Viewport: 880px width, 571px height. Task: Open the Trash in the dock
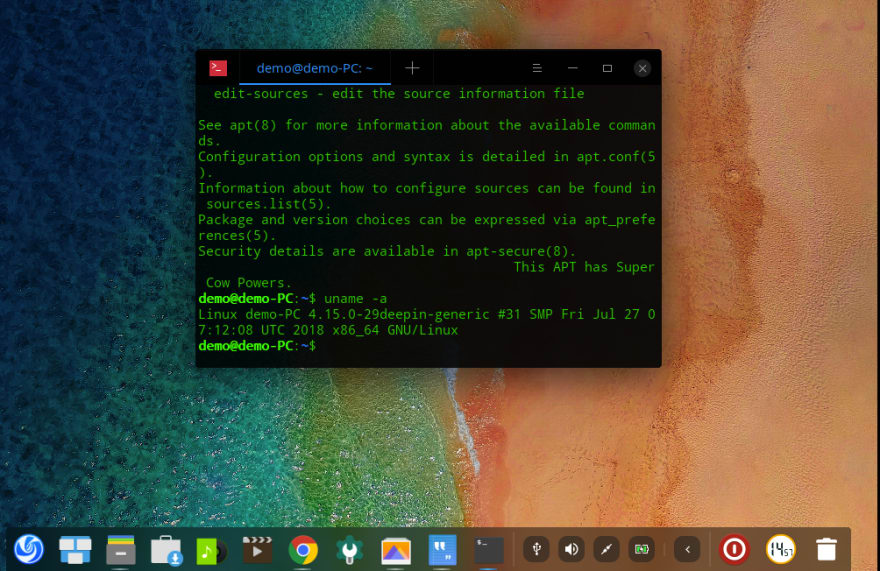click(826, 549)
